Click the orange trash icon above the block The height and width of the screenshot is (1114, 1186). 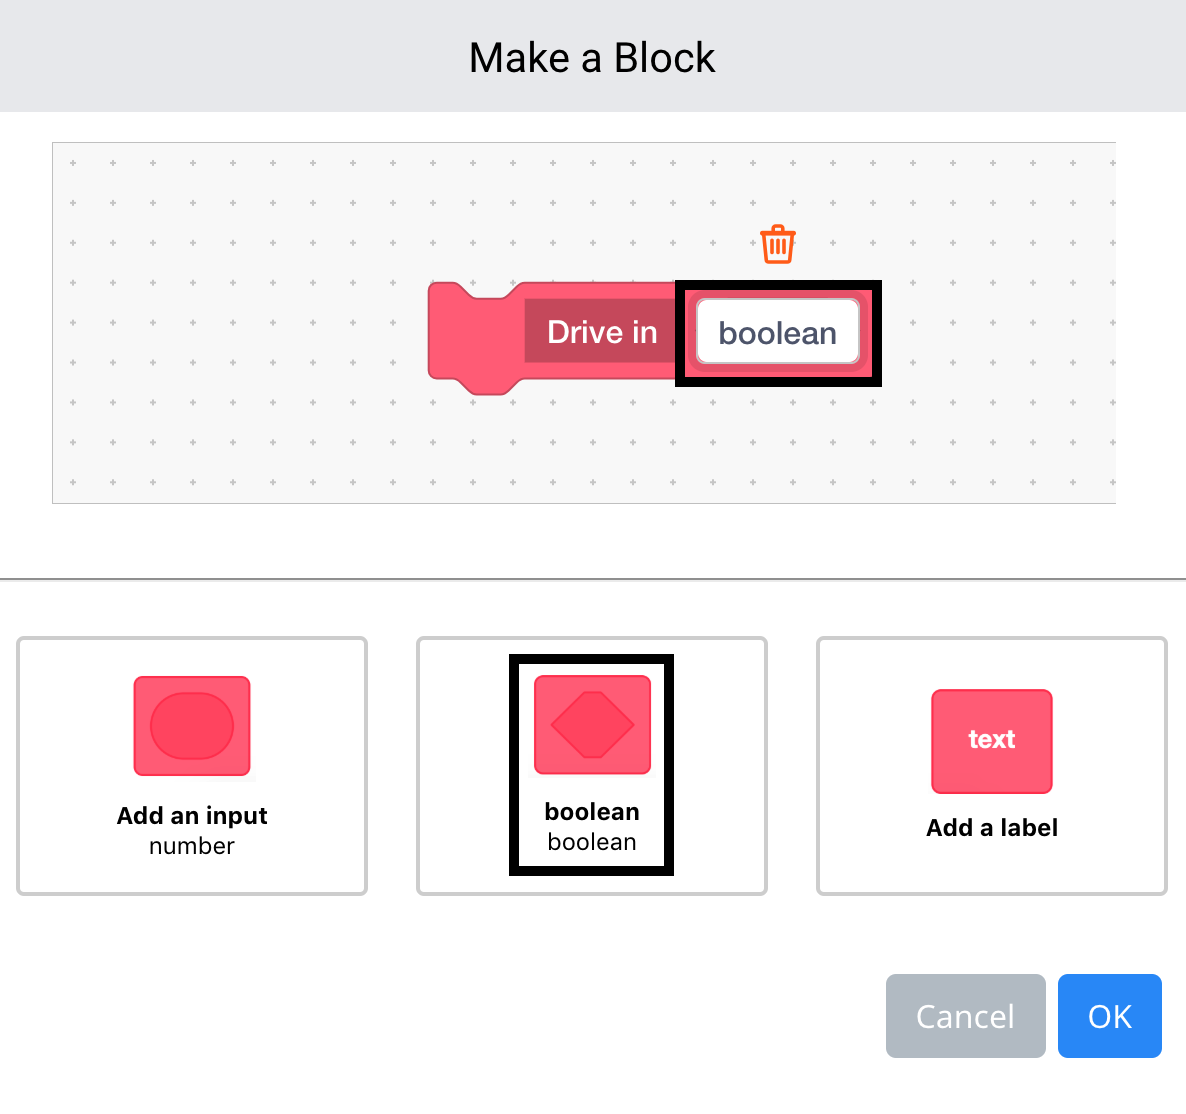coord(777,243)
